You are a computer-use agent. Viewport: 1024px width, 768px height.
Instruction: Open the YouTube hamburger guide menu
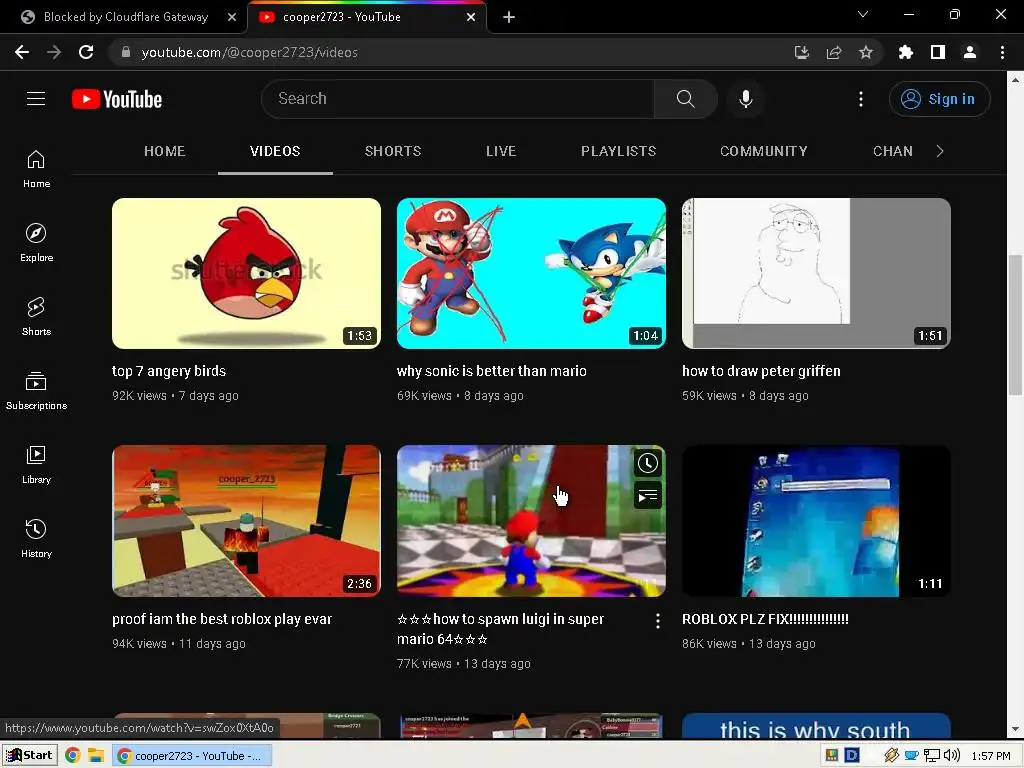coord(36,99)
